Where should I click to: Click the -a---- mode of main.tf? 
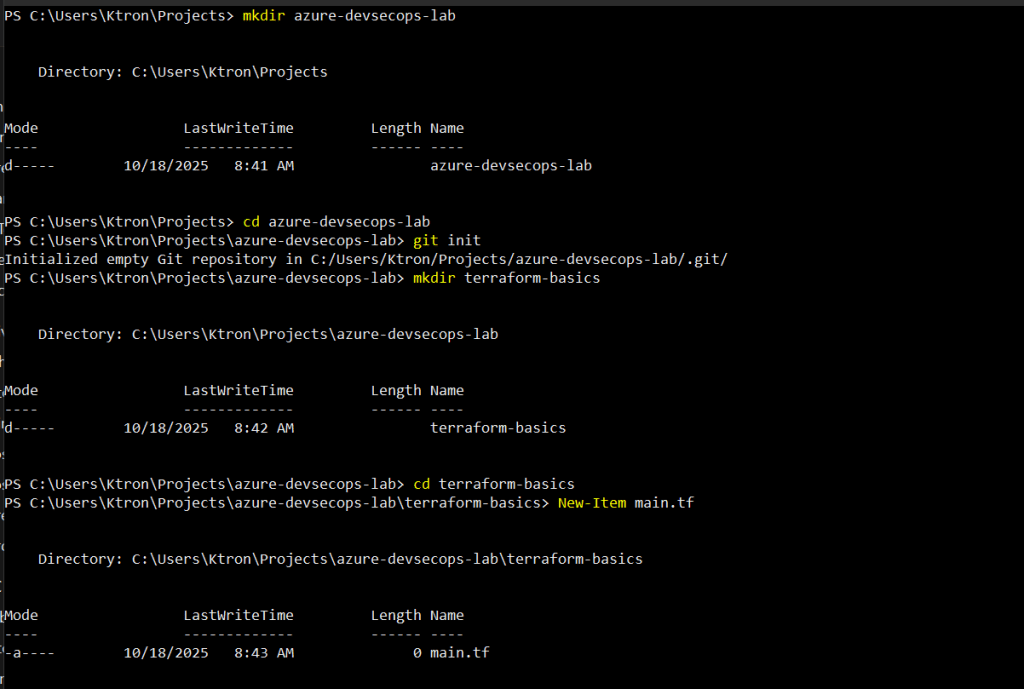point(29,653)
